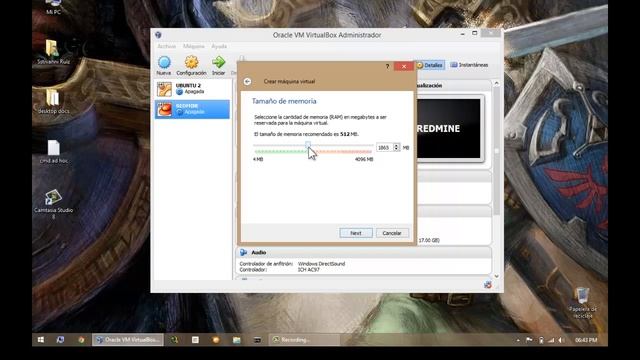Image resolution: width=640 pixels, height=360 pixels.
Task: Click details panel scrollbar down arrow
Action: [x=496, y=276]
